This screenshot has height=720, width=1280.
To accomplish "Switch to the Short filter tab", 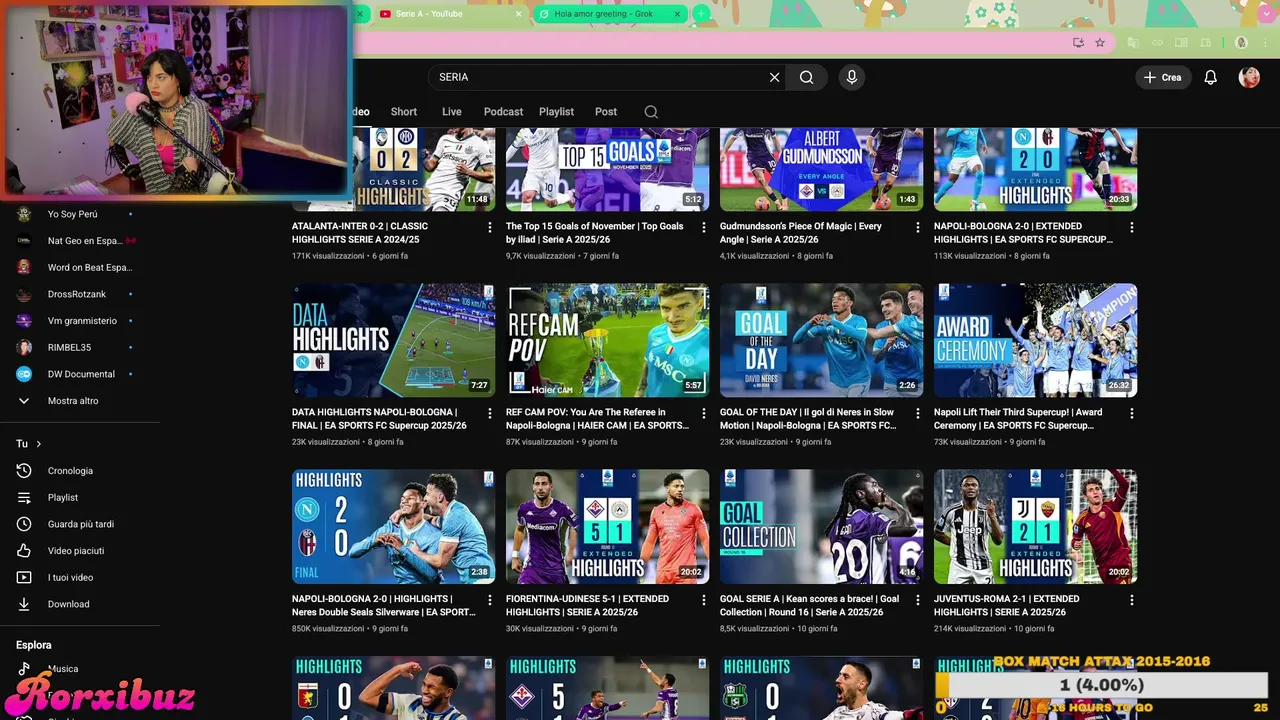I will point(404,112).
